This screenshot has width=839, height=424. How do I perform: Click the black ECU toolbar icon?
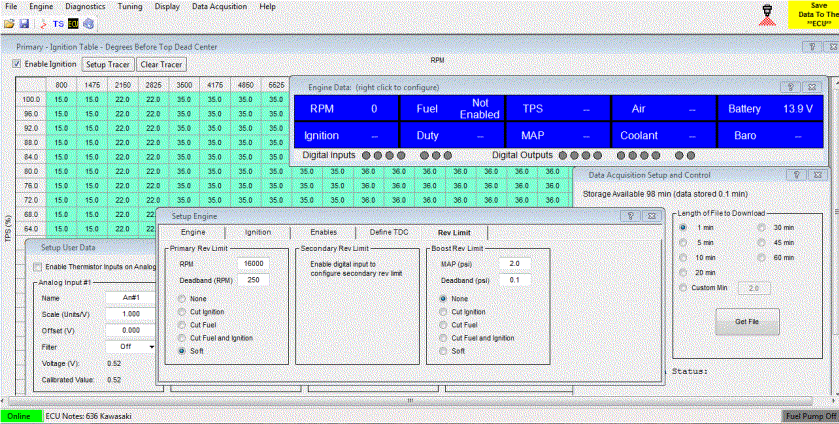pos(73,24)
